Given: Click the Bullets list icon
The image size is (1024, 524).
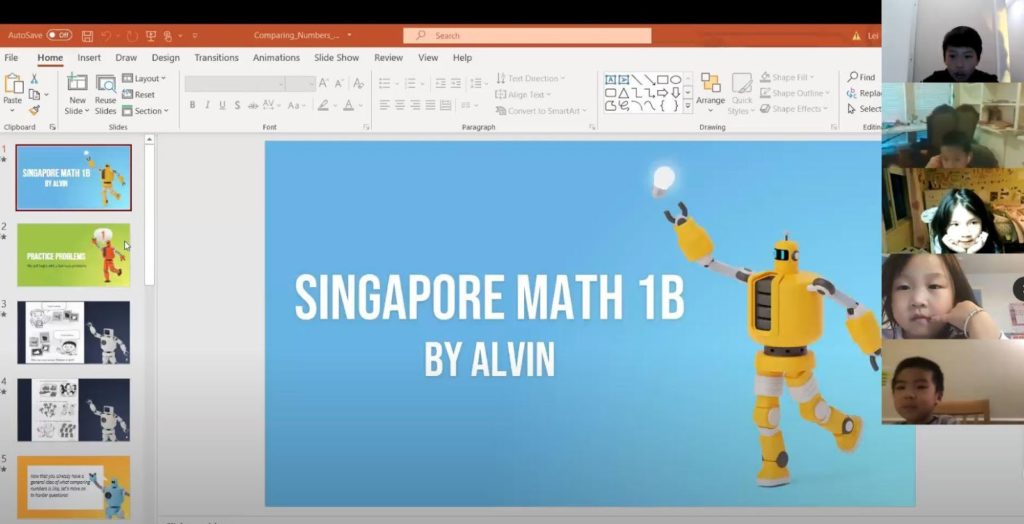Looking at the screenshot, I should click(x=385, y=84).
